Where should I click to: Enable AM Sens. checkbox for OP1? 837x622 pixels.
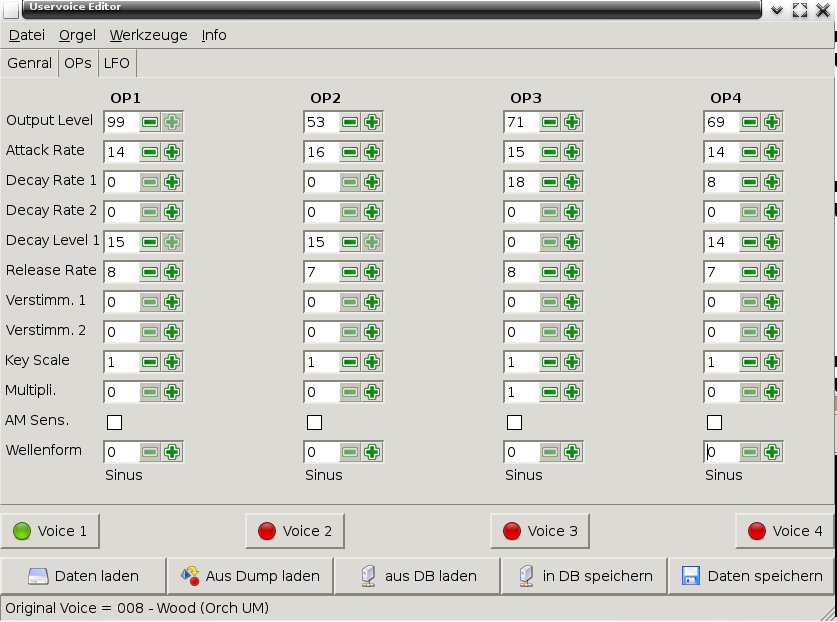pos(114,422)
